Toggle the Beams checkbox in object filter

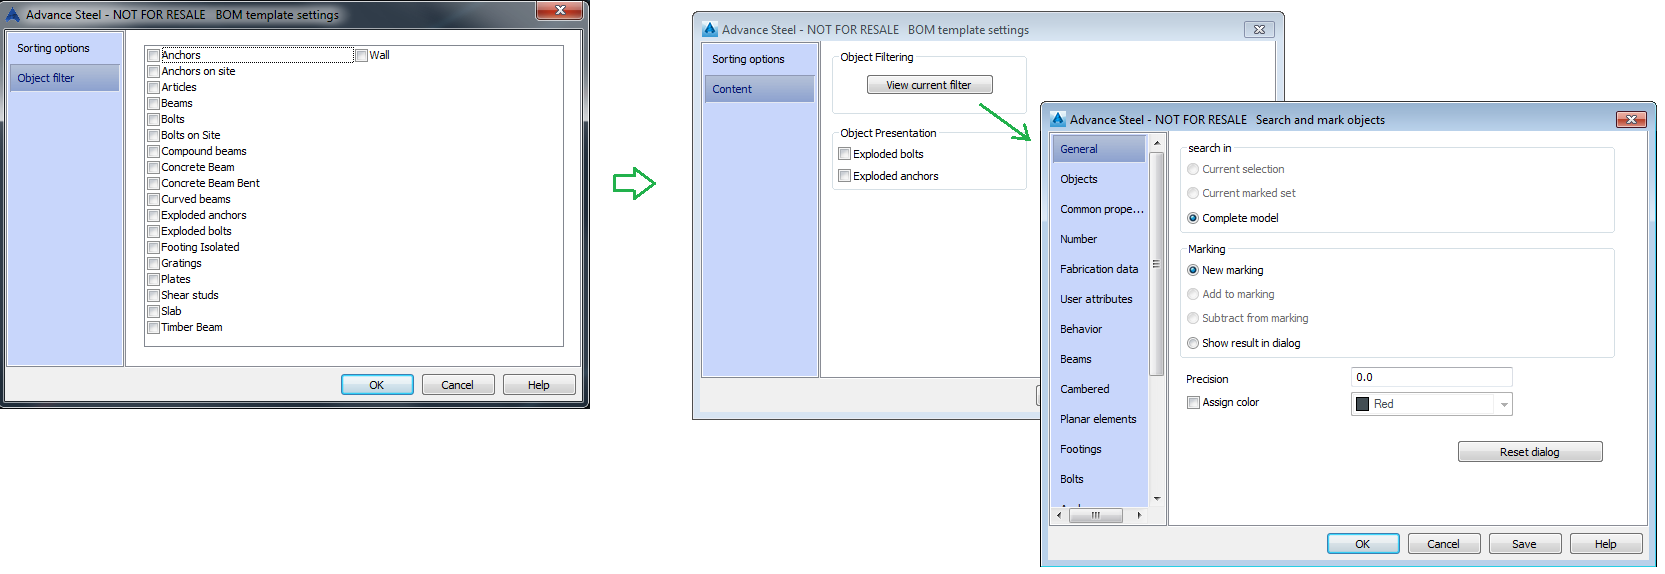tap(153, 104)
